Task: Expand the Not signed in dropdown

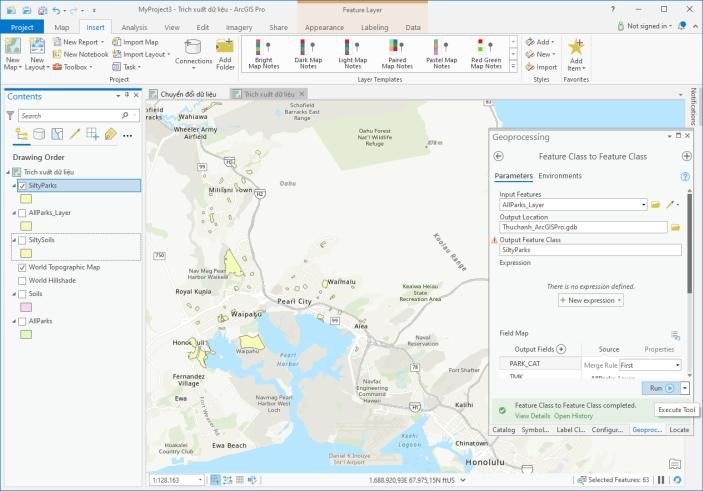Action: pos(670,26)
